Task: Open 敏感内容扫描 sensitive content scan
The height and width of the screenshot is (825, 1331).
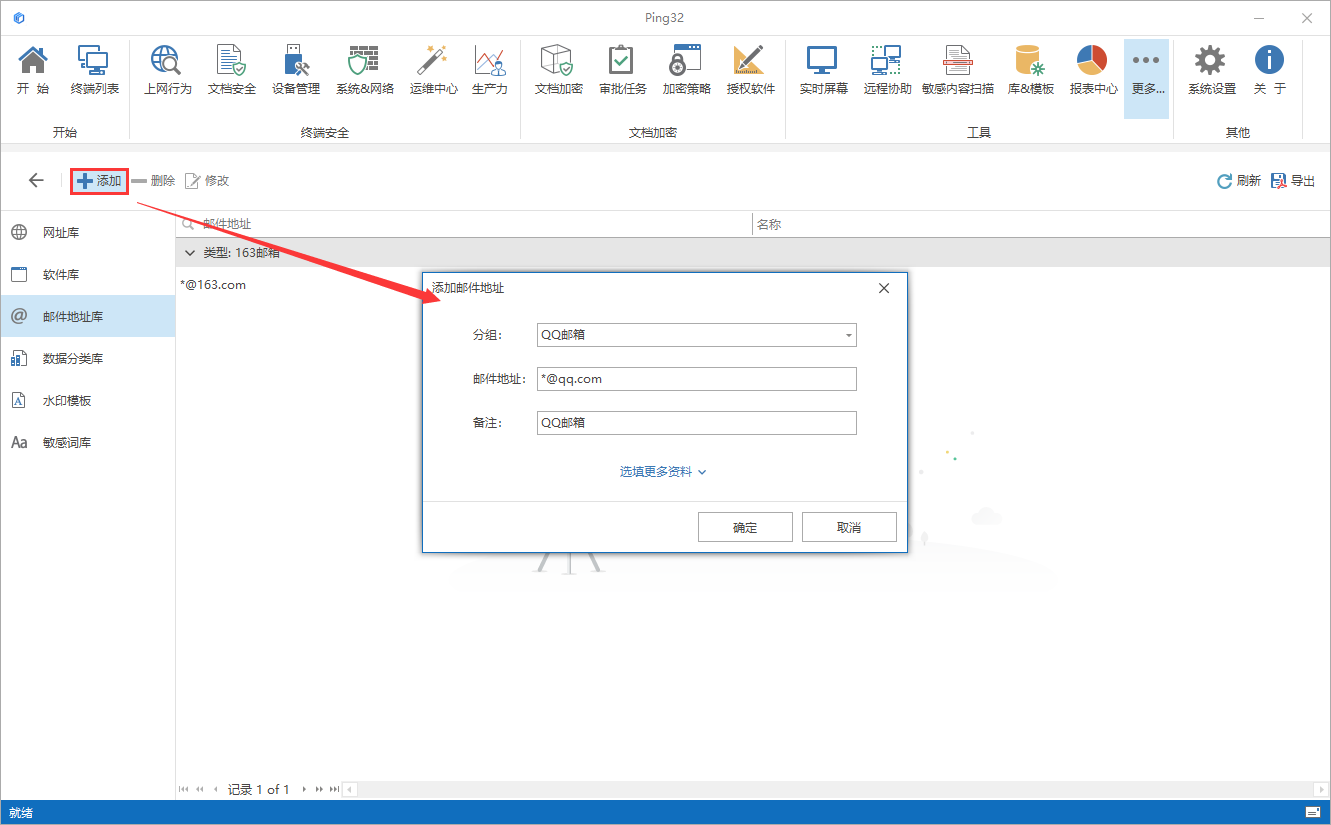Action: (957, 70)
